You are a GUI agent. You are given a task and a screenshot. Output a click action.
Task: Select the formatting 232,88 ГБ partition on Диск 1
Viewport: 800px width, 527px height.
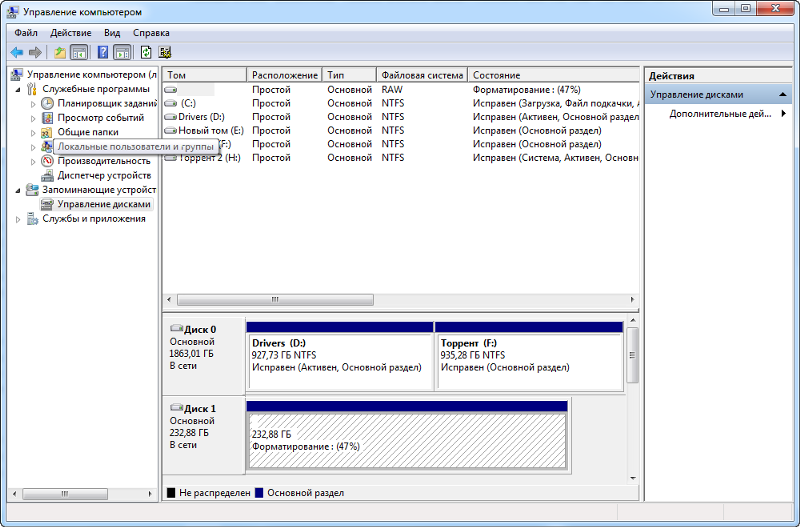click(x=407, y=436)
